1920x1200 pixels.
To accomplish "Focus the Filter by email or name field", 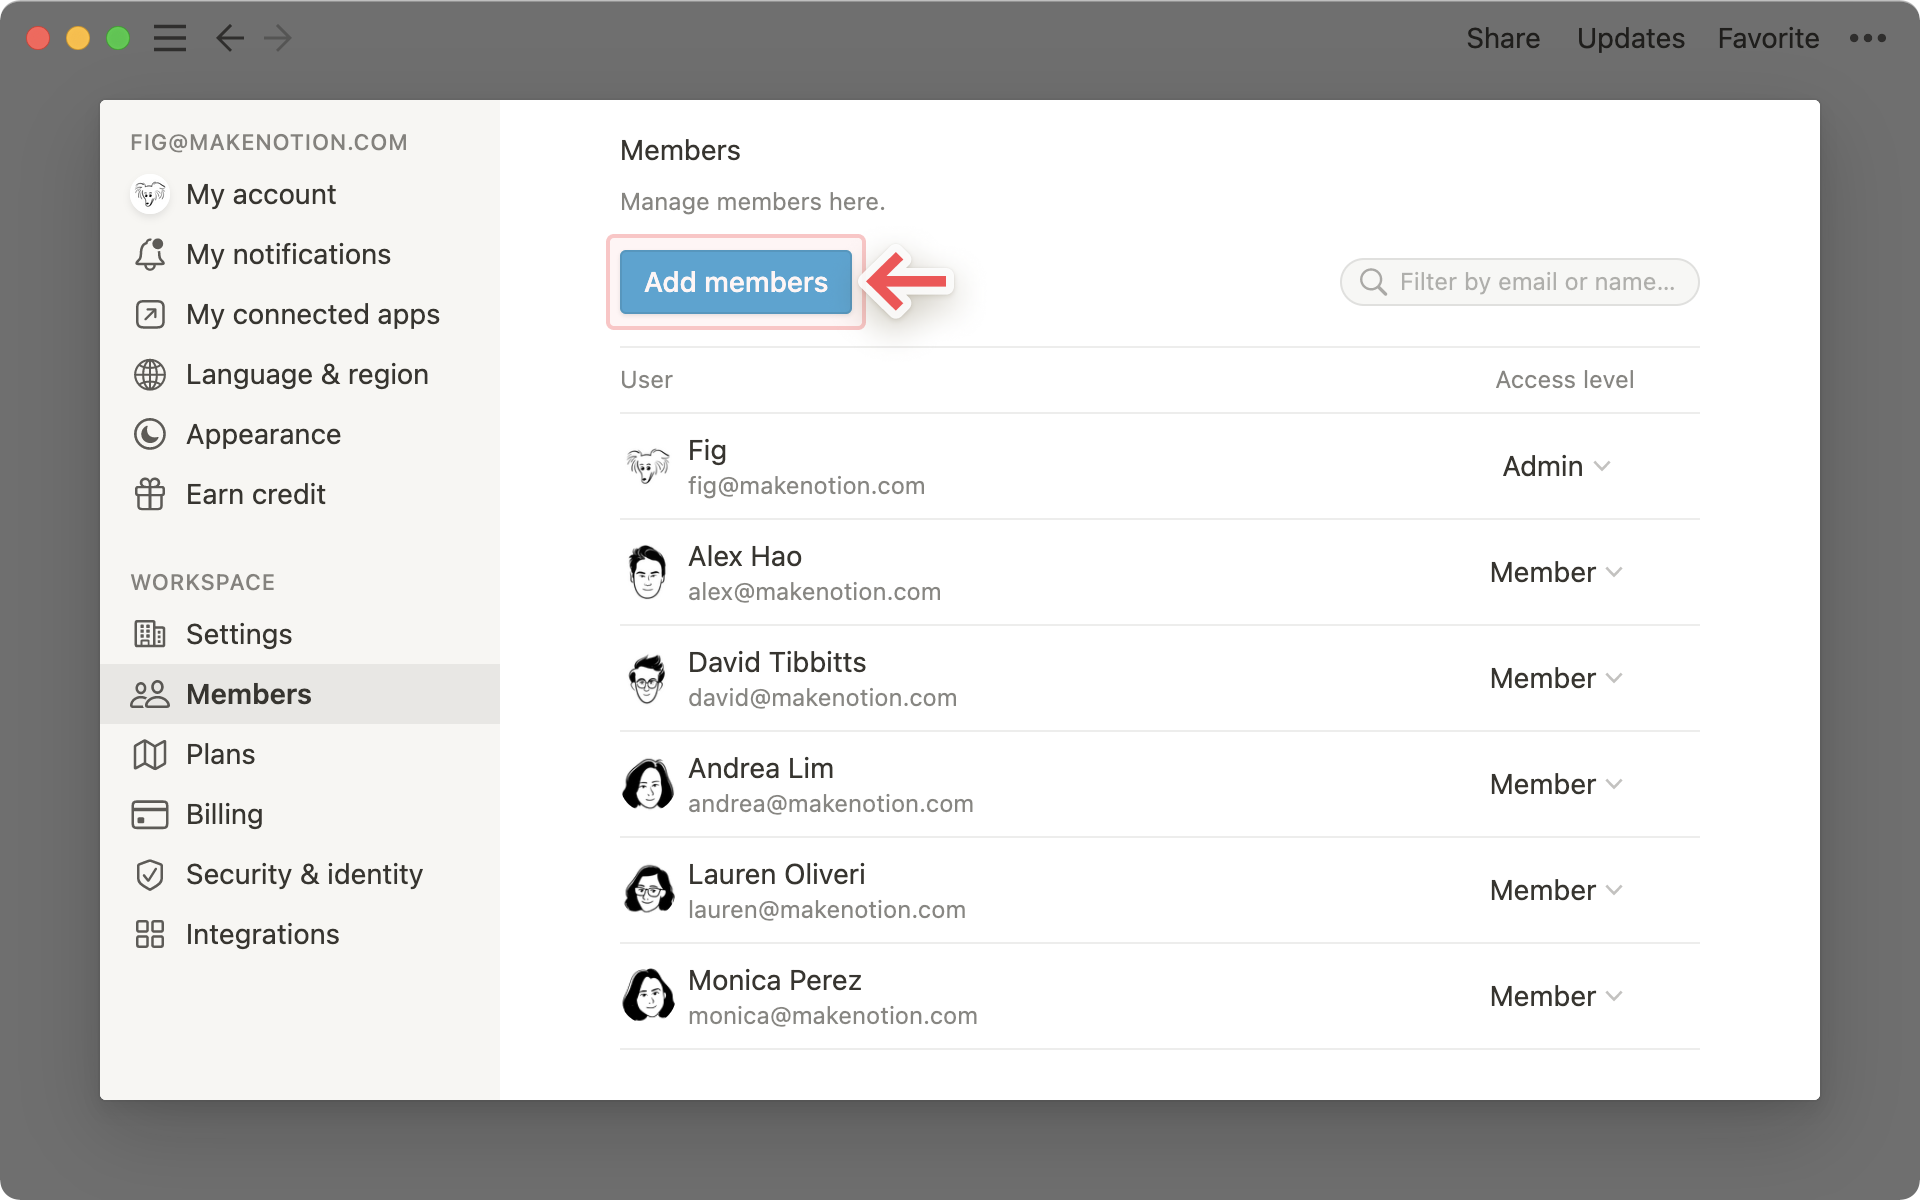I will (1535, 282).
